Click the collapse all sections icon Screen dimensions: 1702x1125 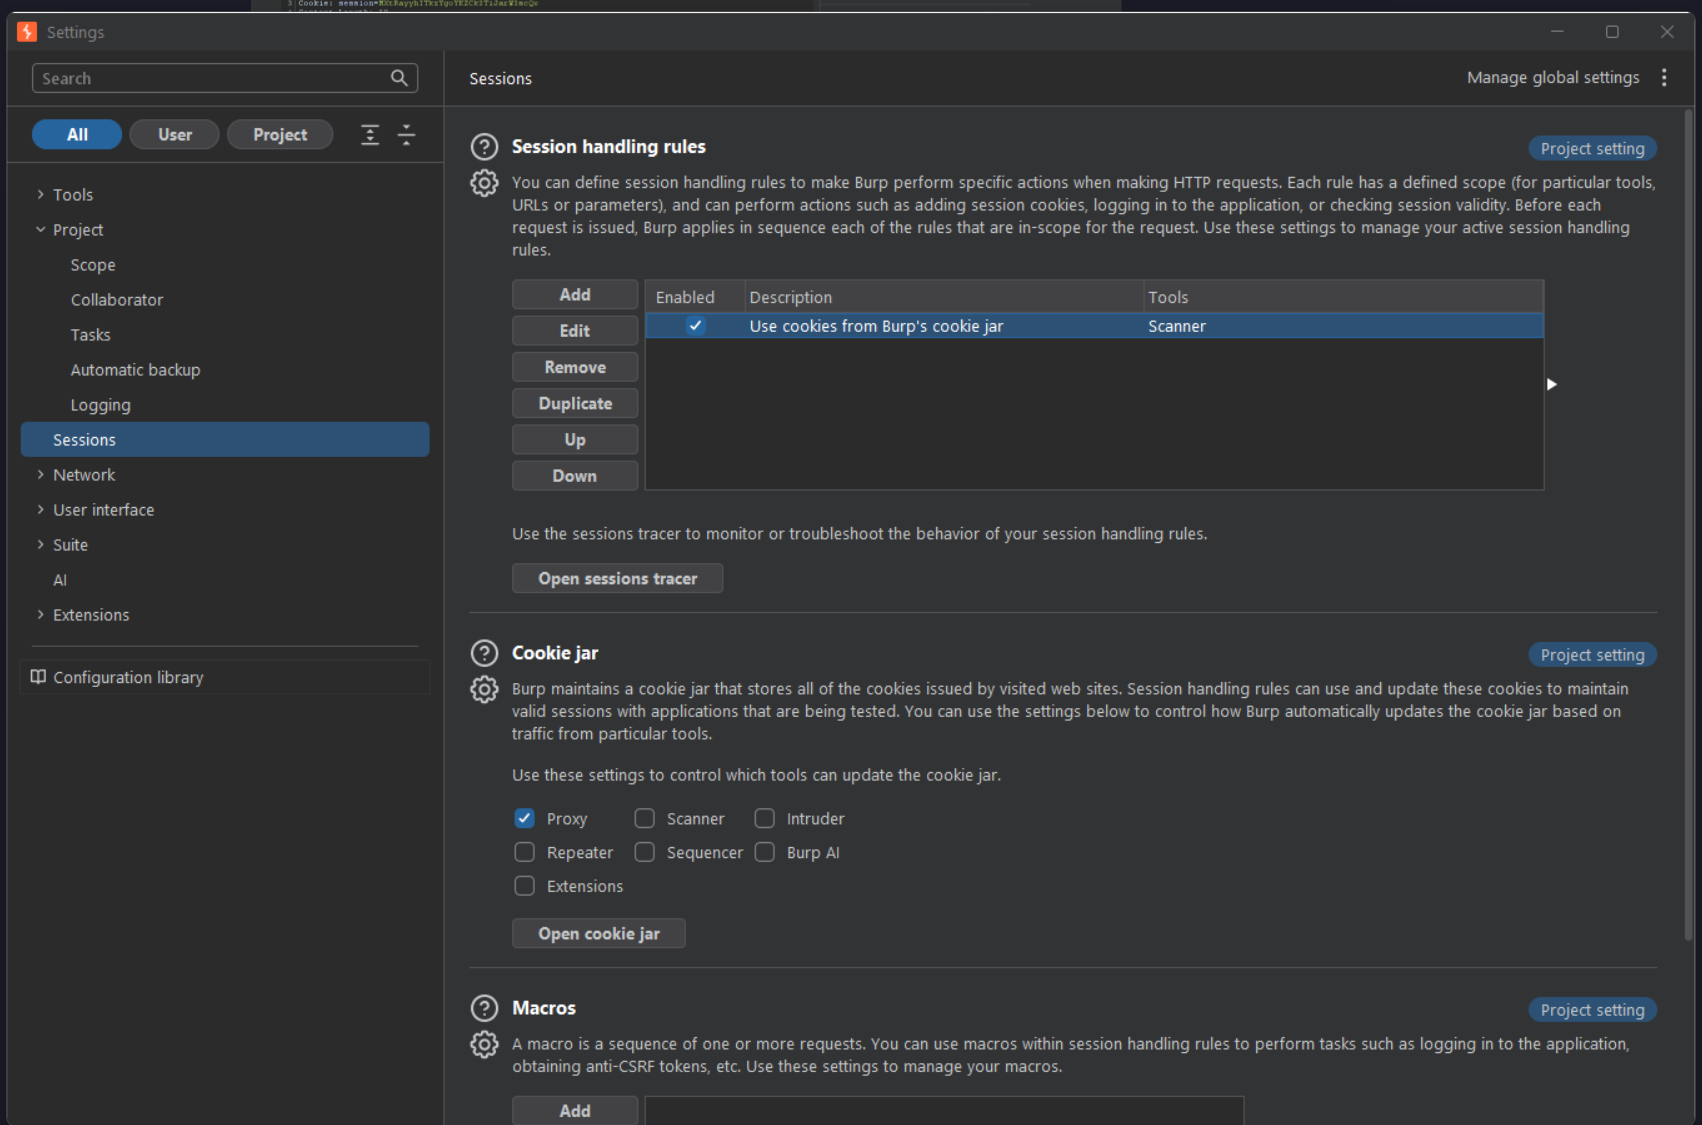click(x=406, y=135)
